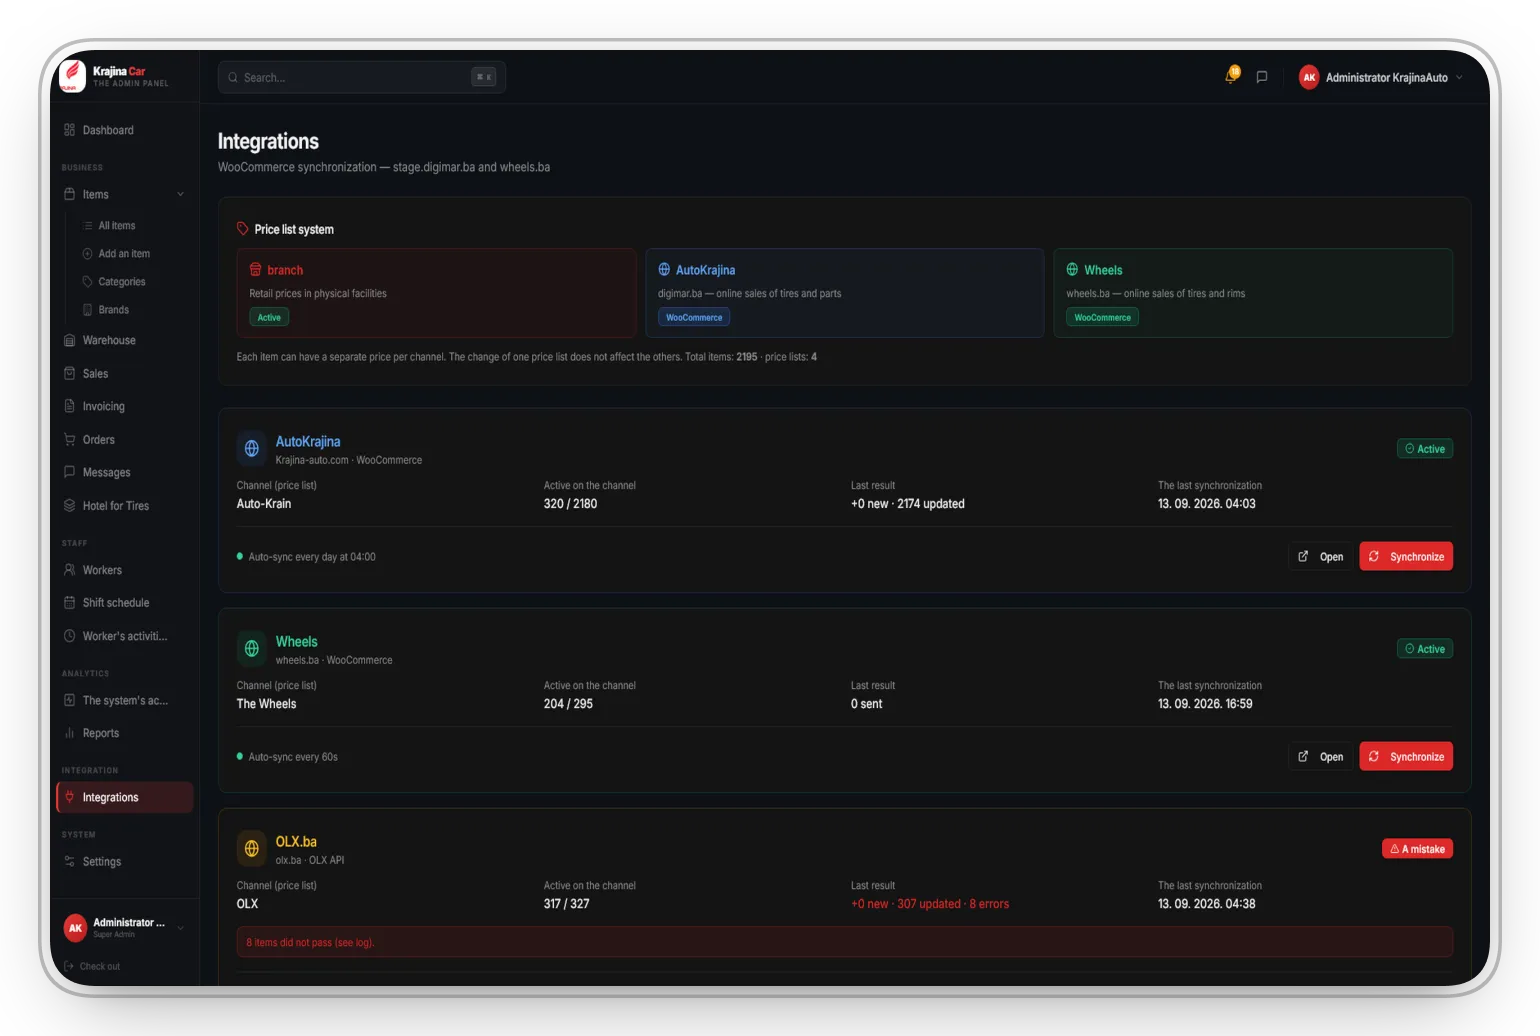Select the Wheels price list card
The height and width of the screenshot is (1036, 1540).
1253,293
